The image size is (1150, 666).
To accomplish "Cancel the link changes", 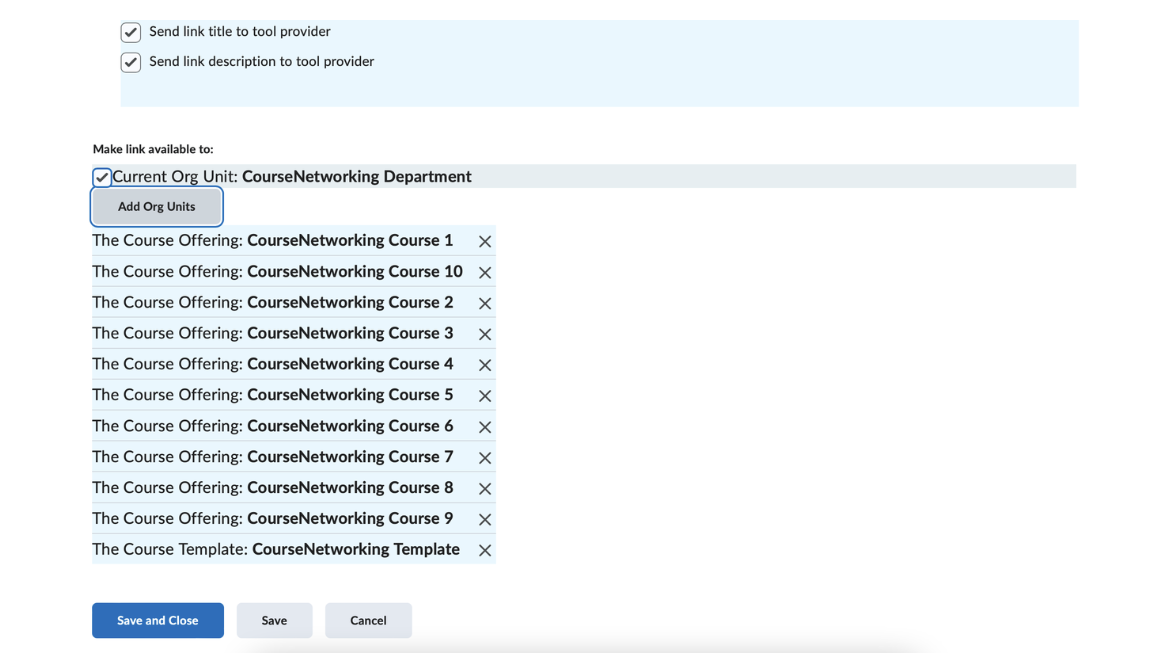I will (x=368, y=621).
